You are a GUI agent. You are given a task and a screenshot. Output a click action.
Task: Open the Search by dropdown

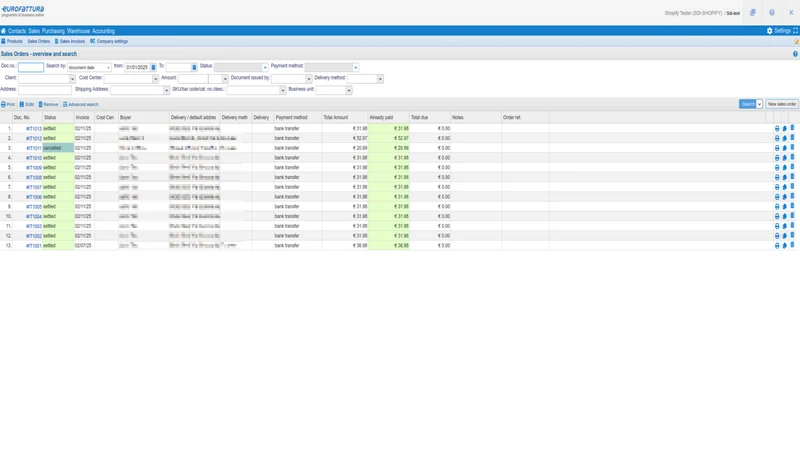89,67
